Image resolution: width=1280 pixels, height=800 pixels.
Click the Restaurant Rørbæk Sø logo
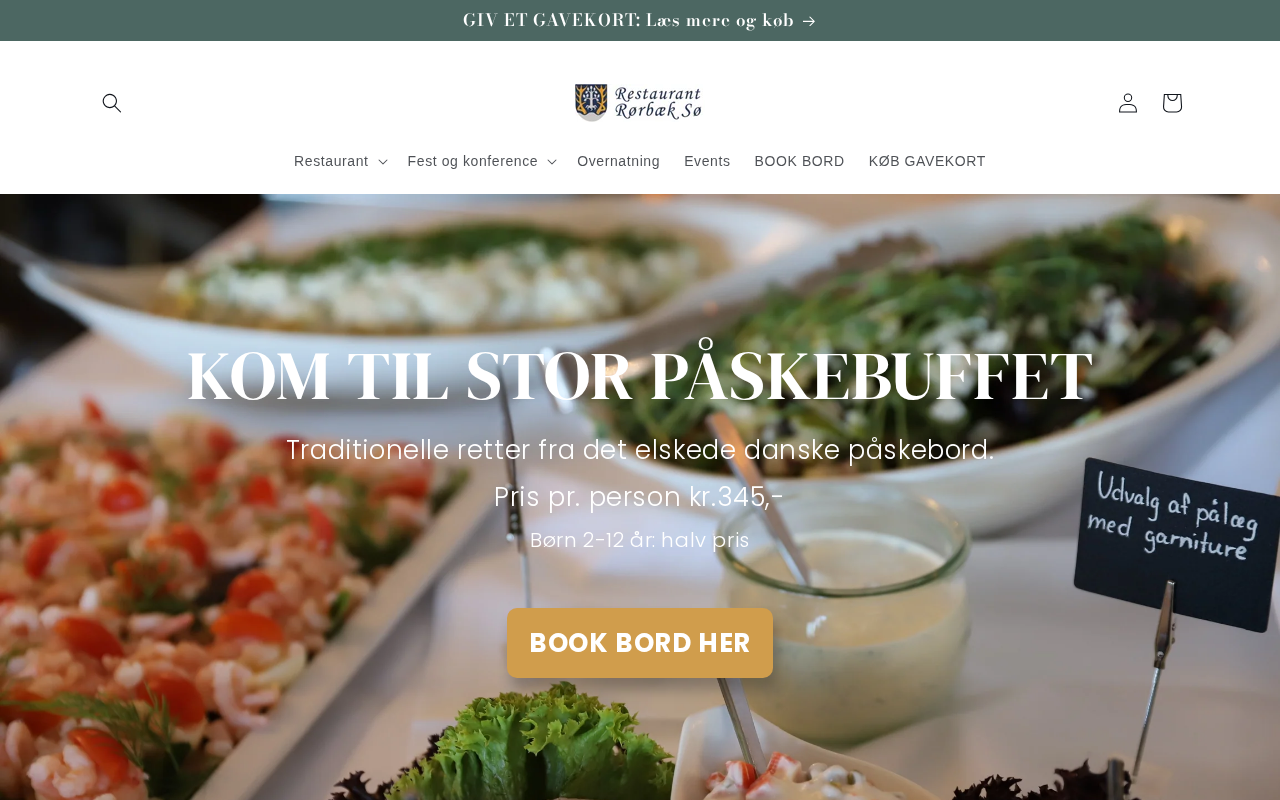click(x=640, y=103)
